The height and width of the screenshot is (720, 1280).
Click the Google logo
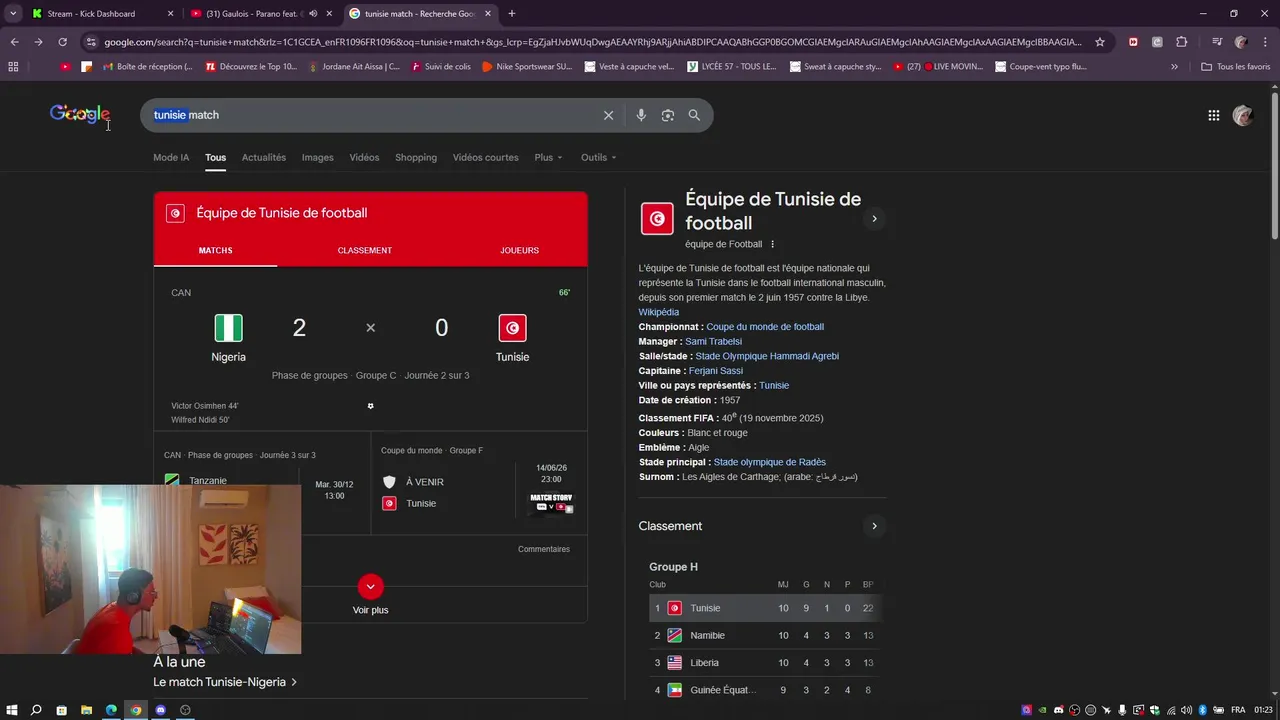point(80,114)
